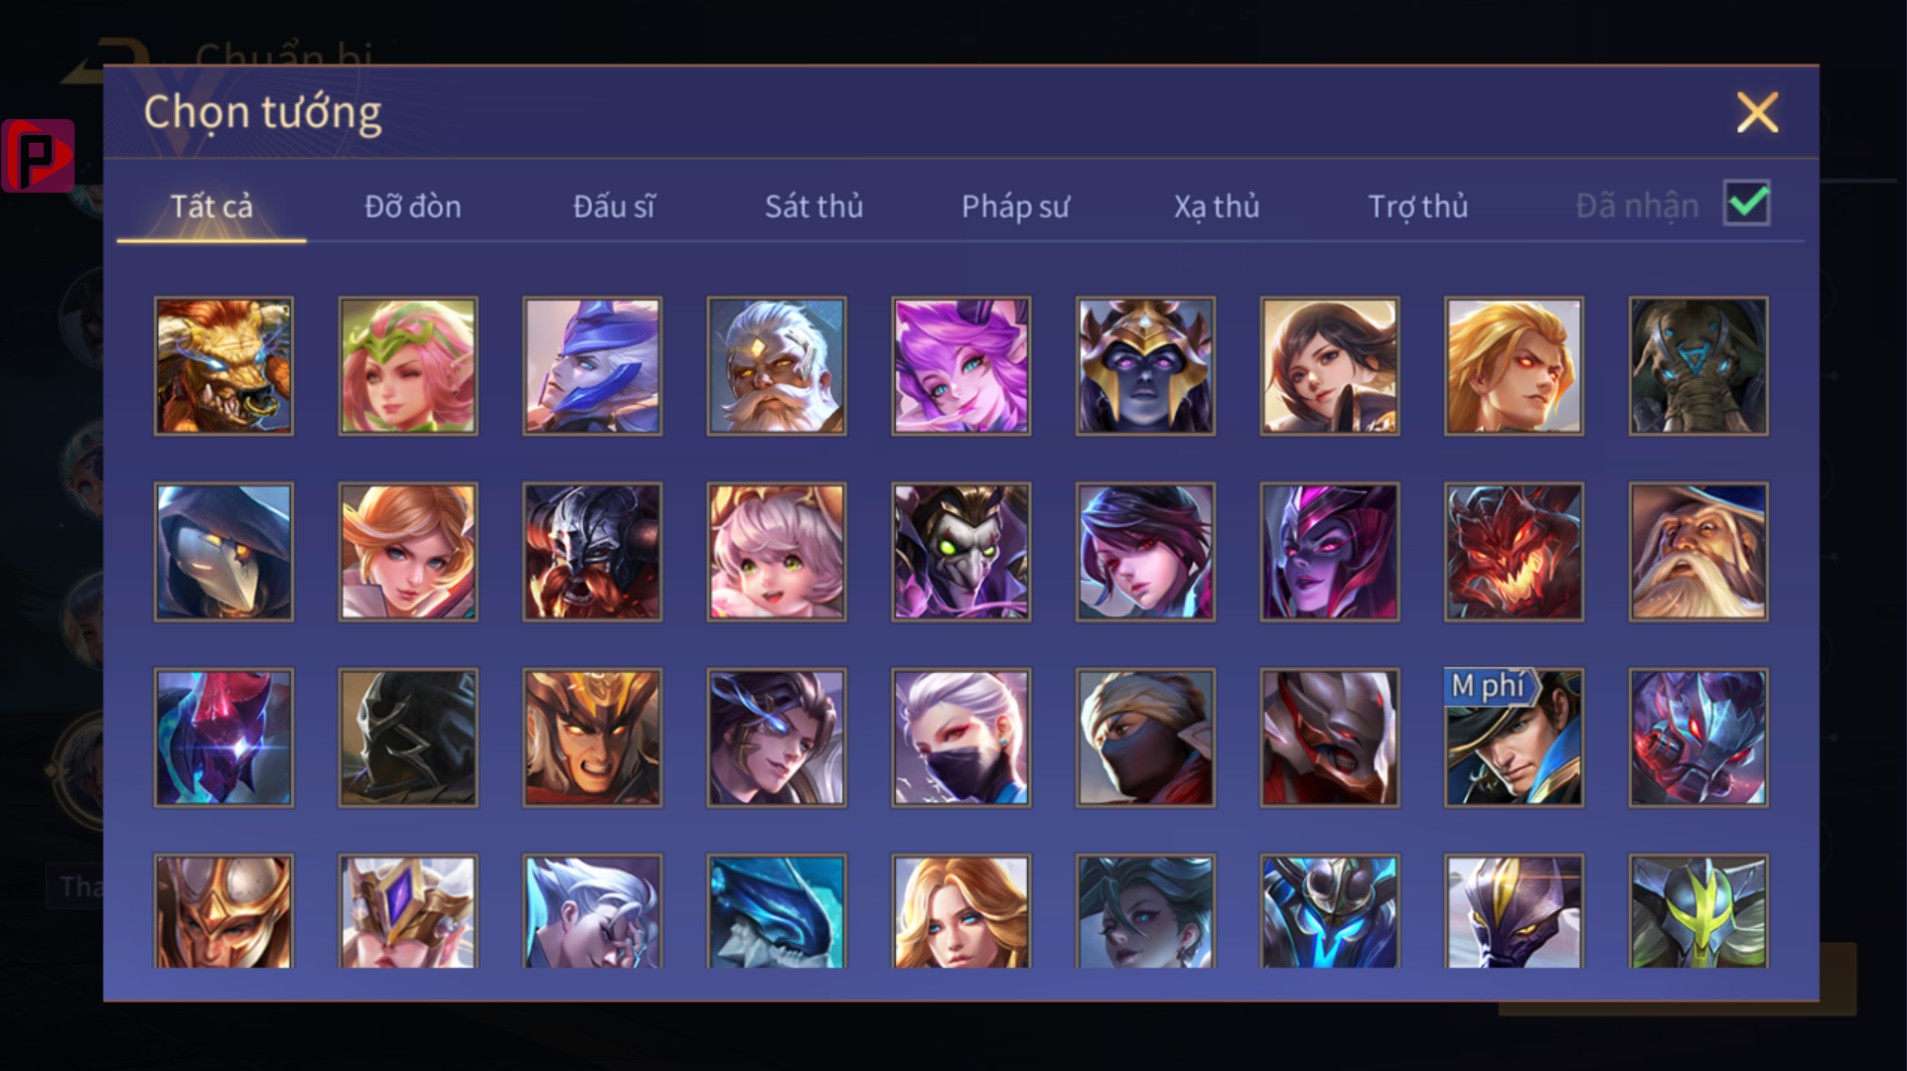Pick the silver-haired masked ninja girl
This screenshot has height=1071, width=1907.
(961, 738)
